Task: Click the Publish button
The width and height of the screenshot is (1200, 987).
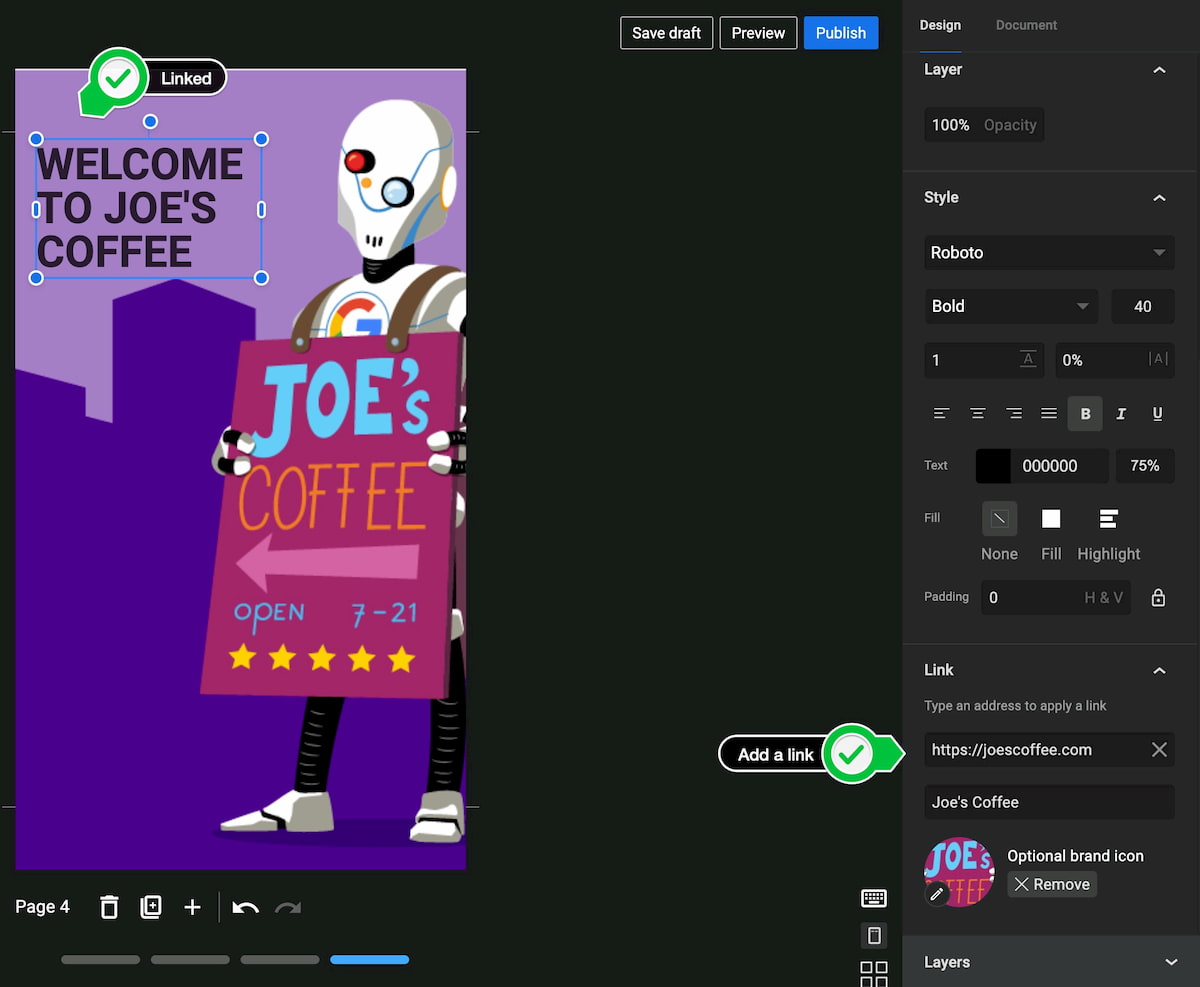Action: [x=841, y=33]
